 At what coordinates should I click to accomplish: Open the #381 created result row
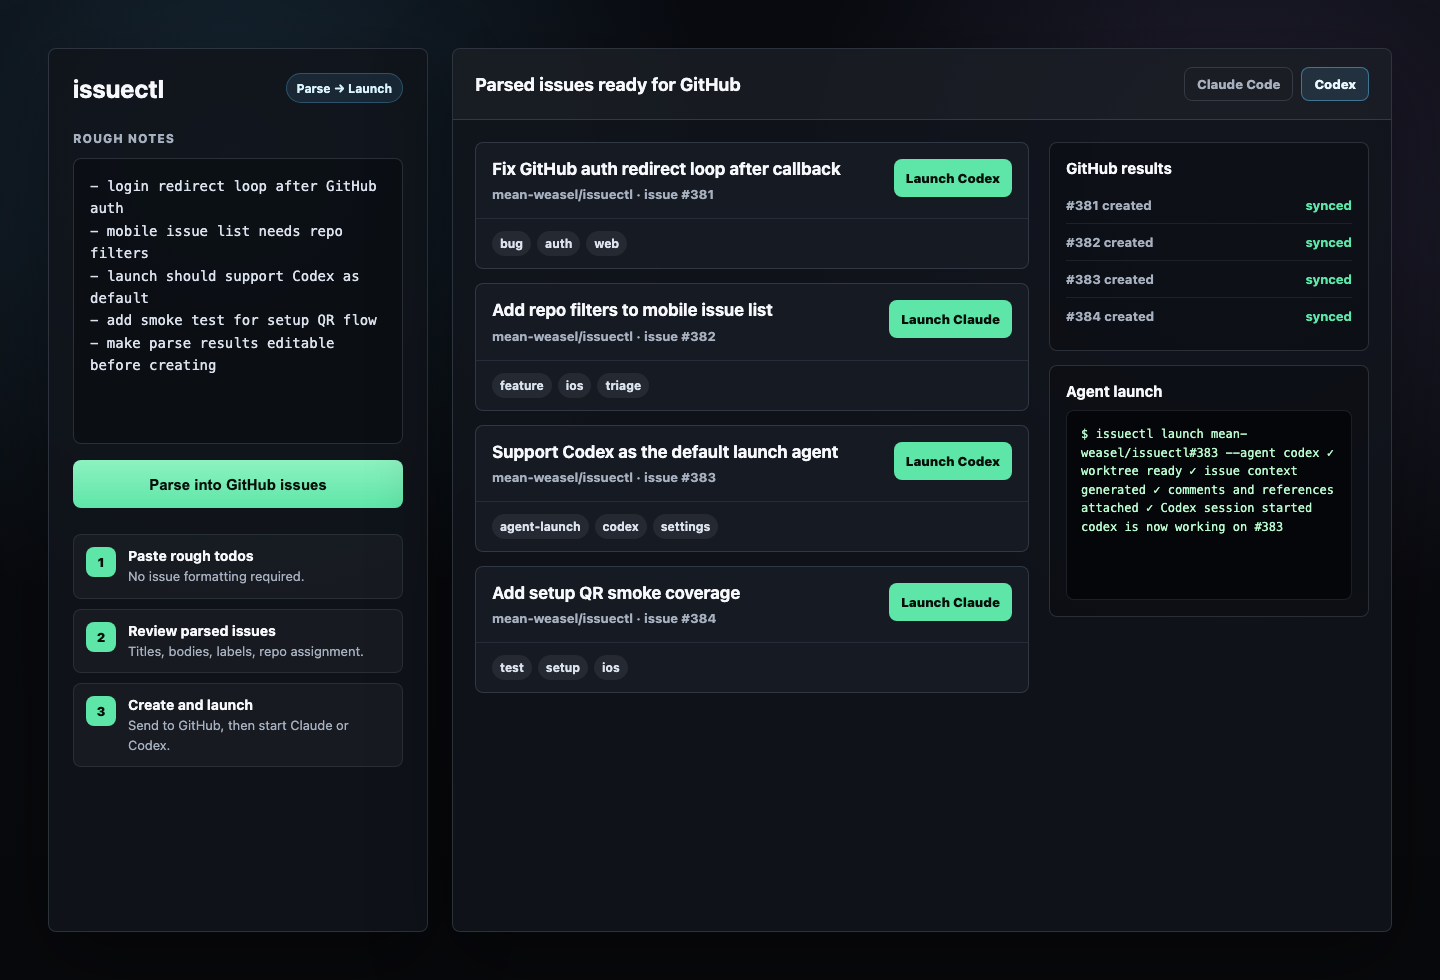pos(1209,205)
